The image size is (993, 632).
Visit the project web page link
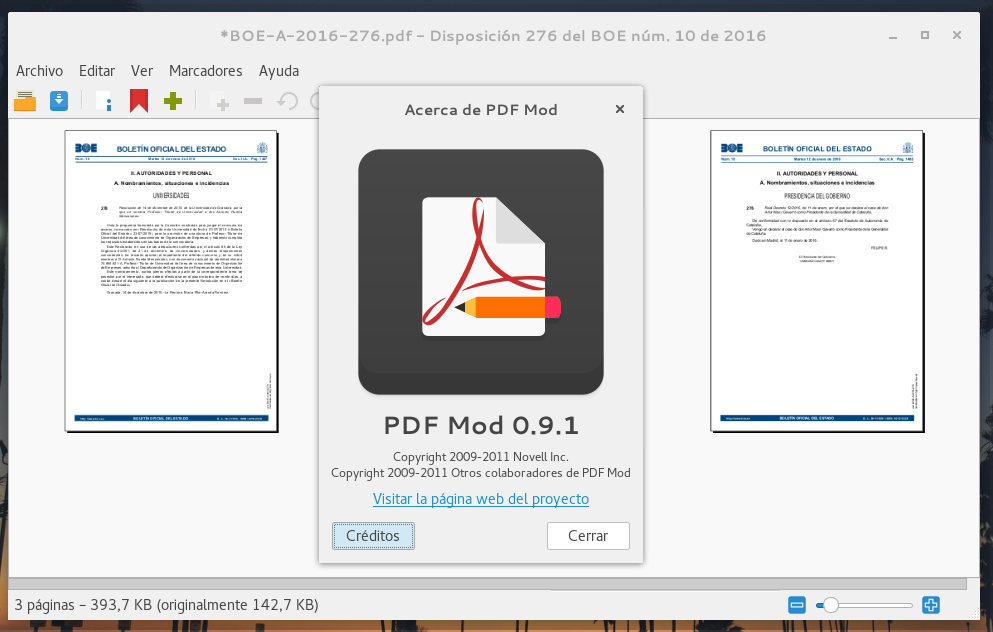pos(481,499)
